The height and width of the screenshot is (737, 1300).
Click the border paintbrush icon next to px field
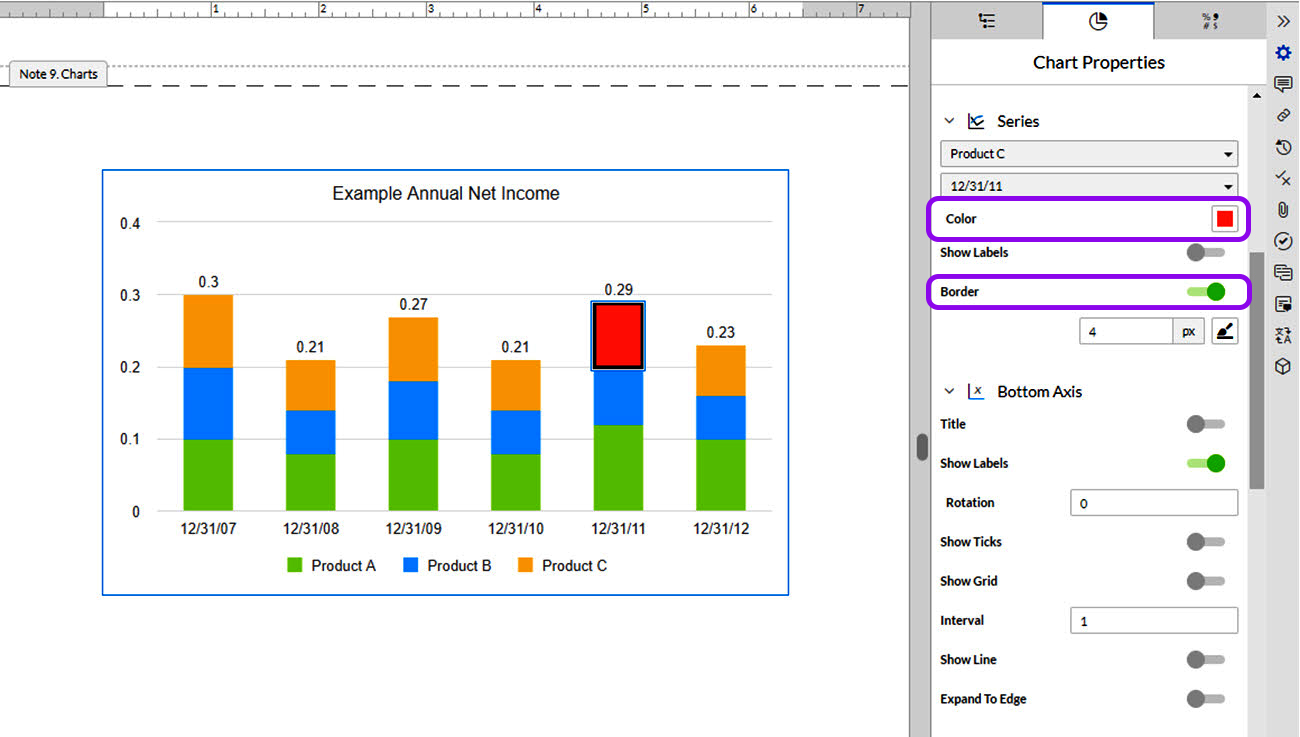click(1224, 330)
